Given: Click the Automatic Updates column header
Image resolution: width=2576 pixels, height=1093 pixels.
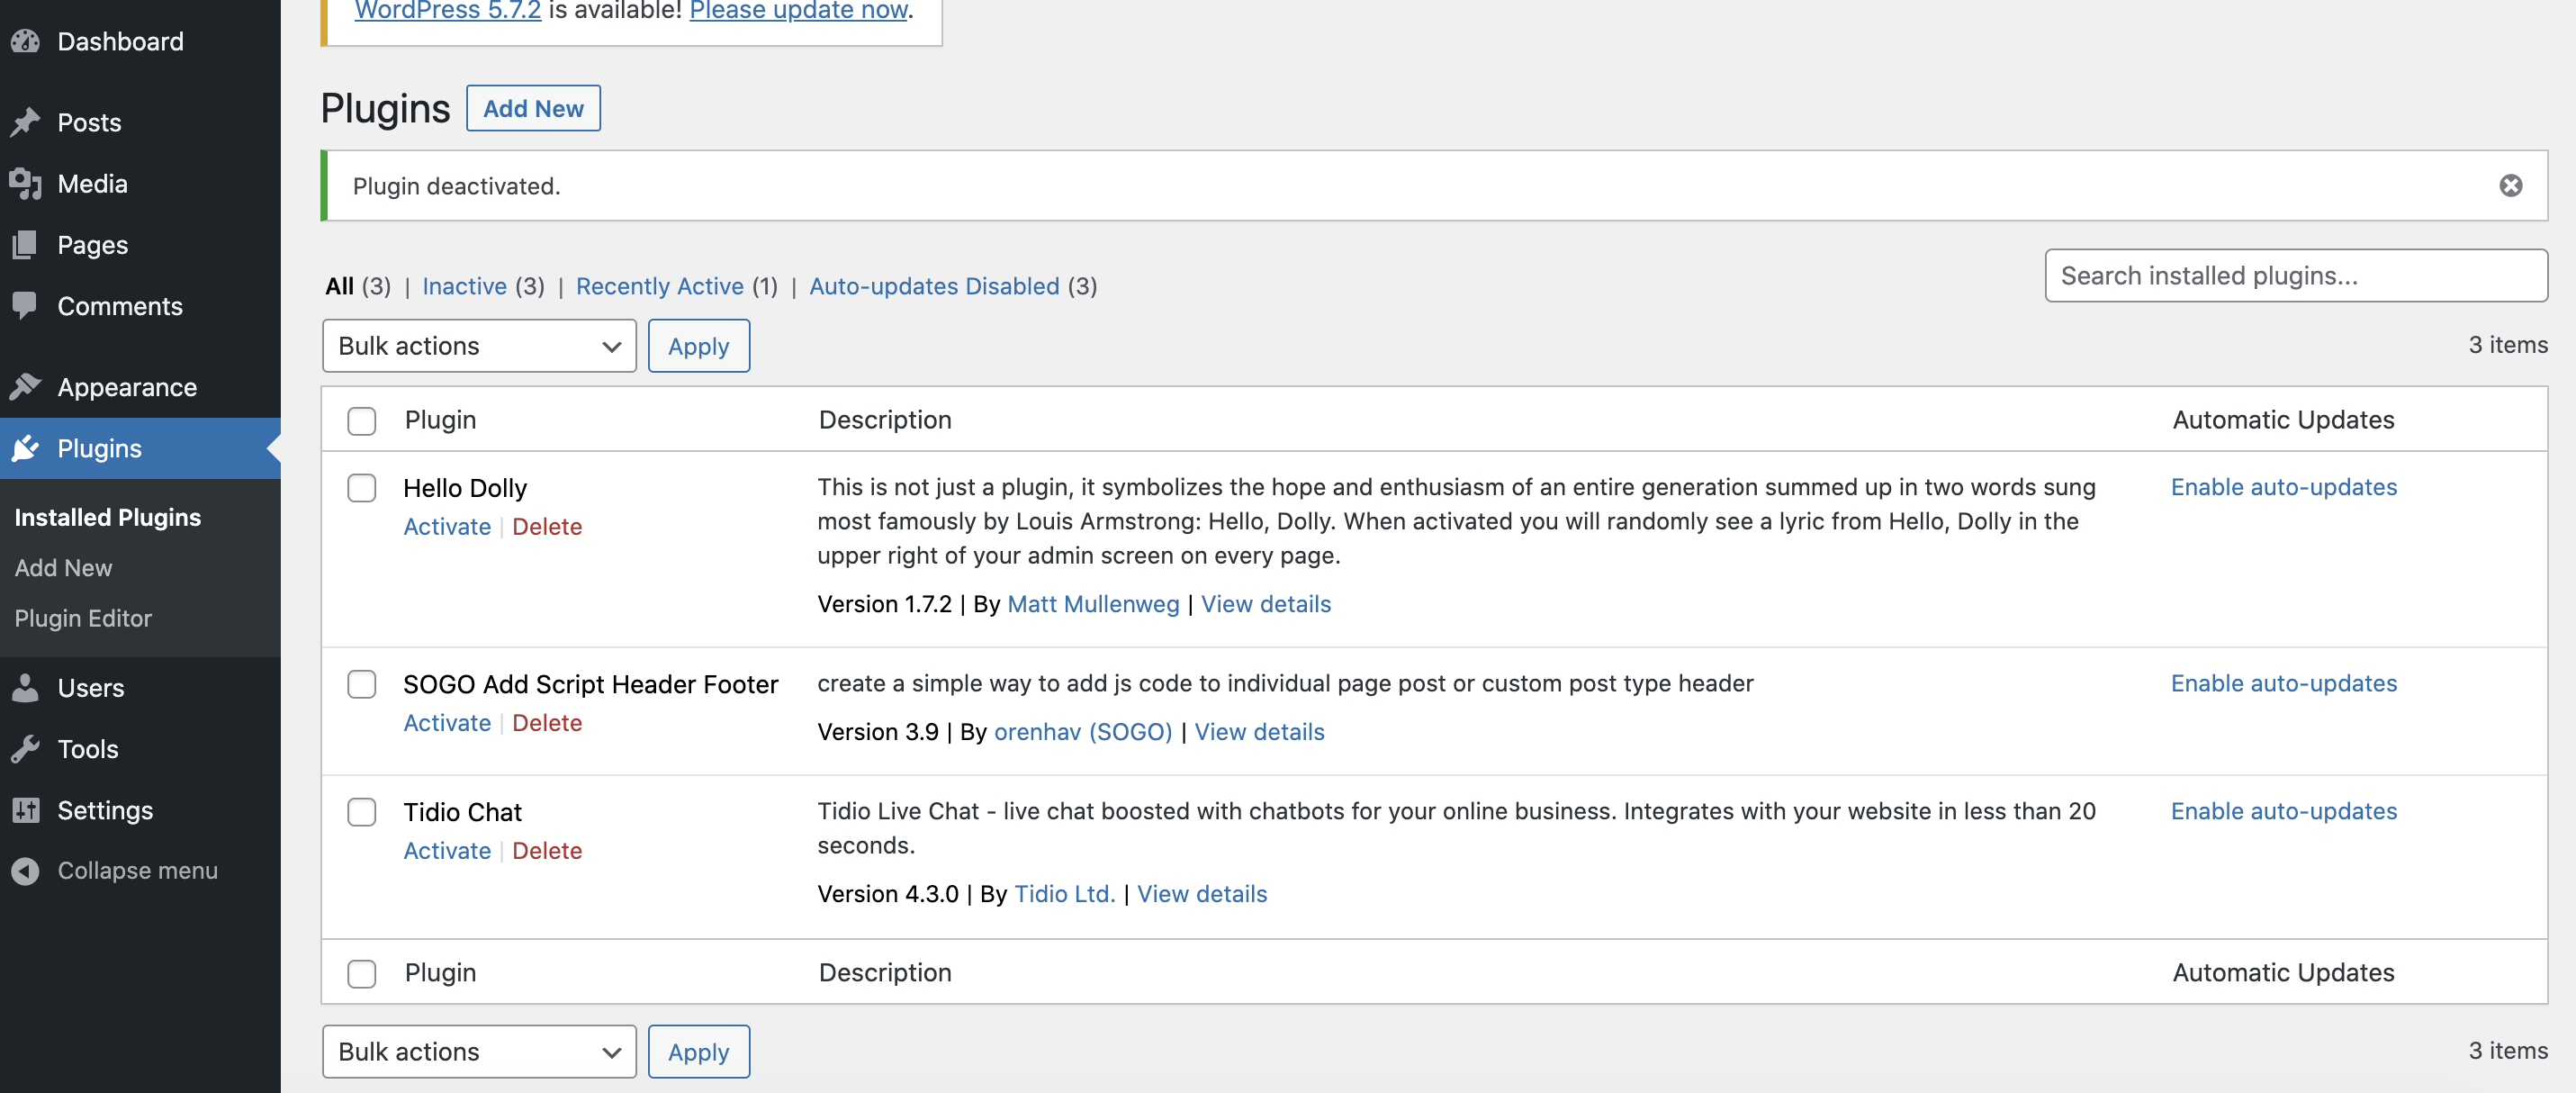Looking at the screenshot, I should 2283,420.
